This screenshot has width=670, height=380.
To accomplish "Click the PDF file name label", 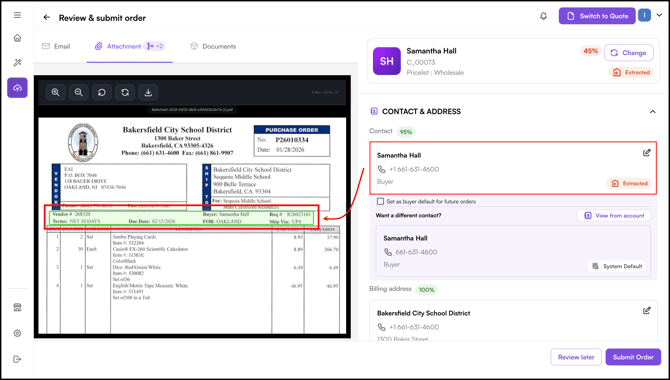I will coord(192,109).
